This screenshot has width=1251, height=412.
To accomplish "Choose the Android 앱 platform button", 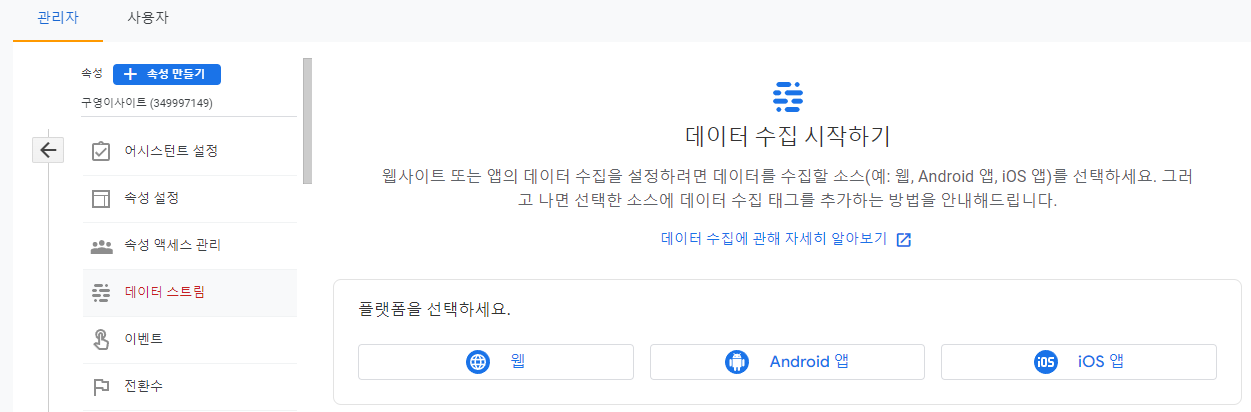I will [787, 362].
